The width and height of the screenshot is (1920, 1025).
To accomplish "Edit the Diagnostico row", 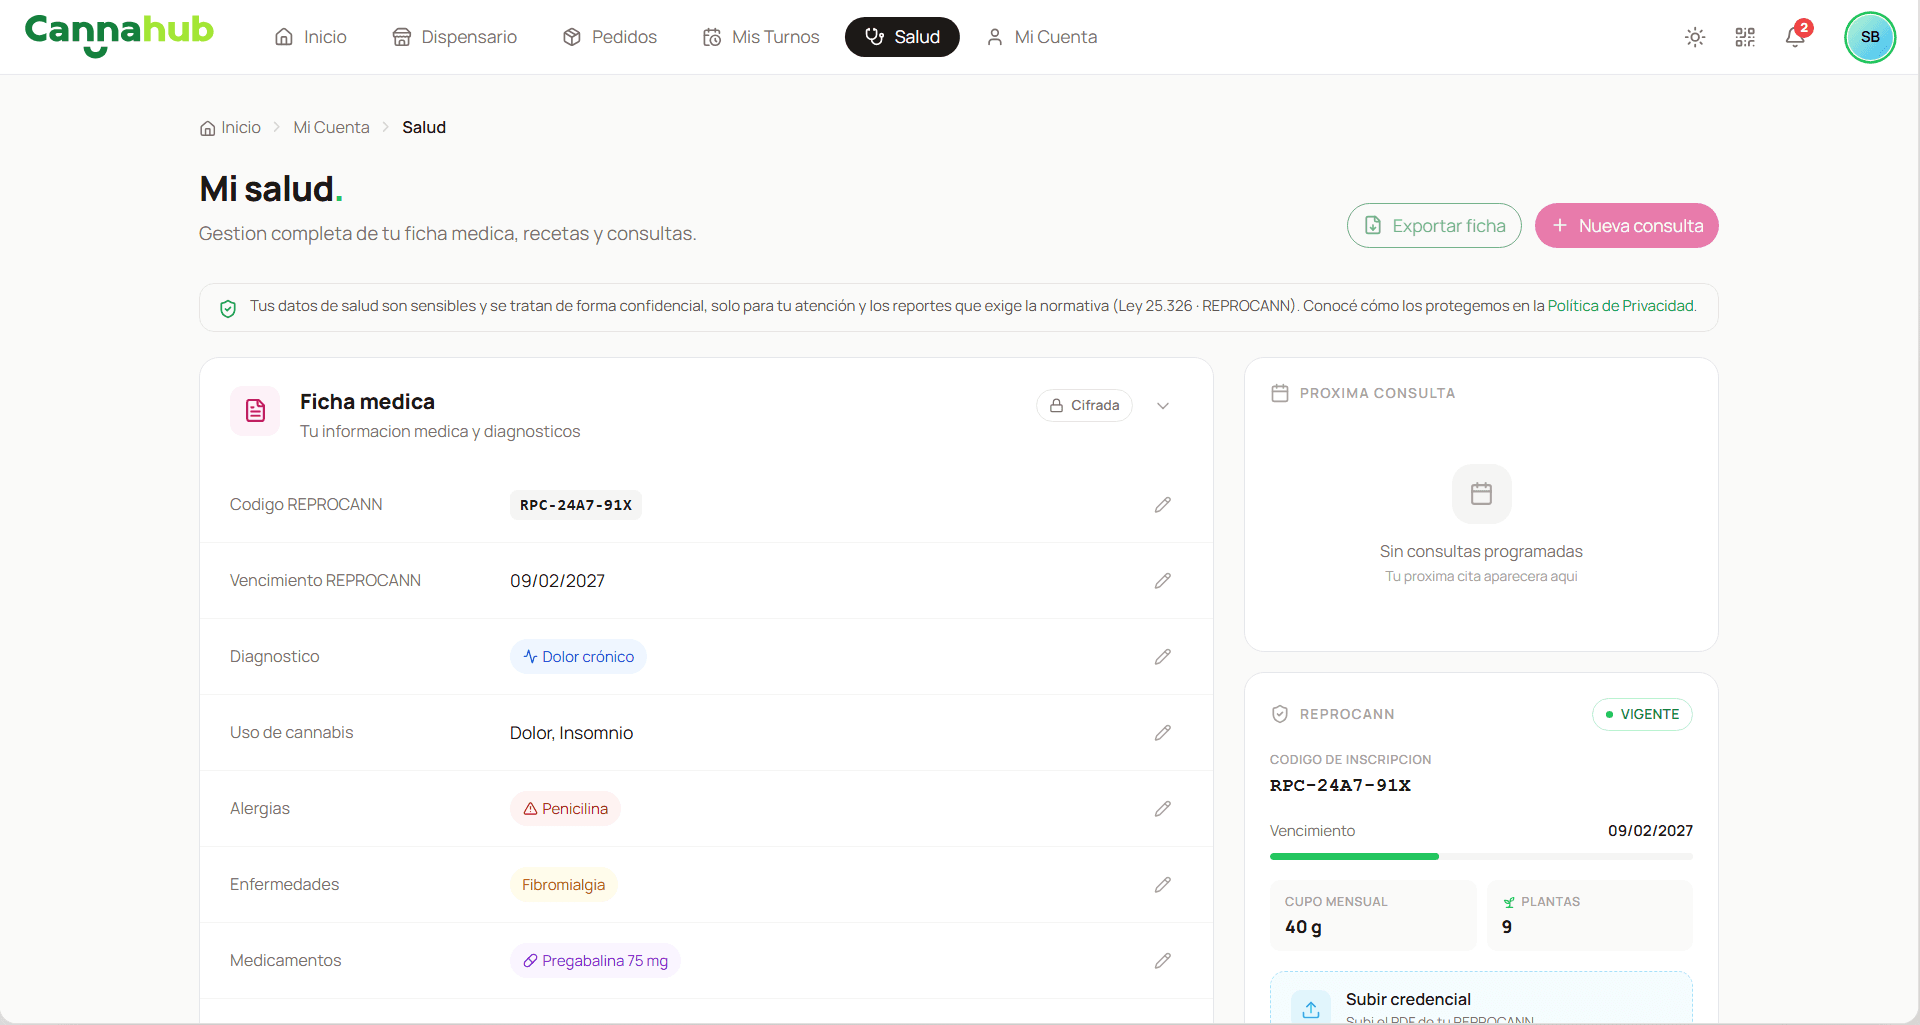I will [x=1163, y=657].
